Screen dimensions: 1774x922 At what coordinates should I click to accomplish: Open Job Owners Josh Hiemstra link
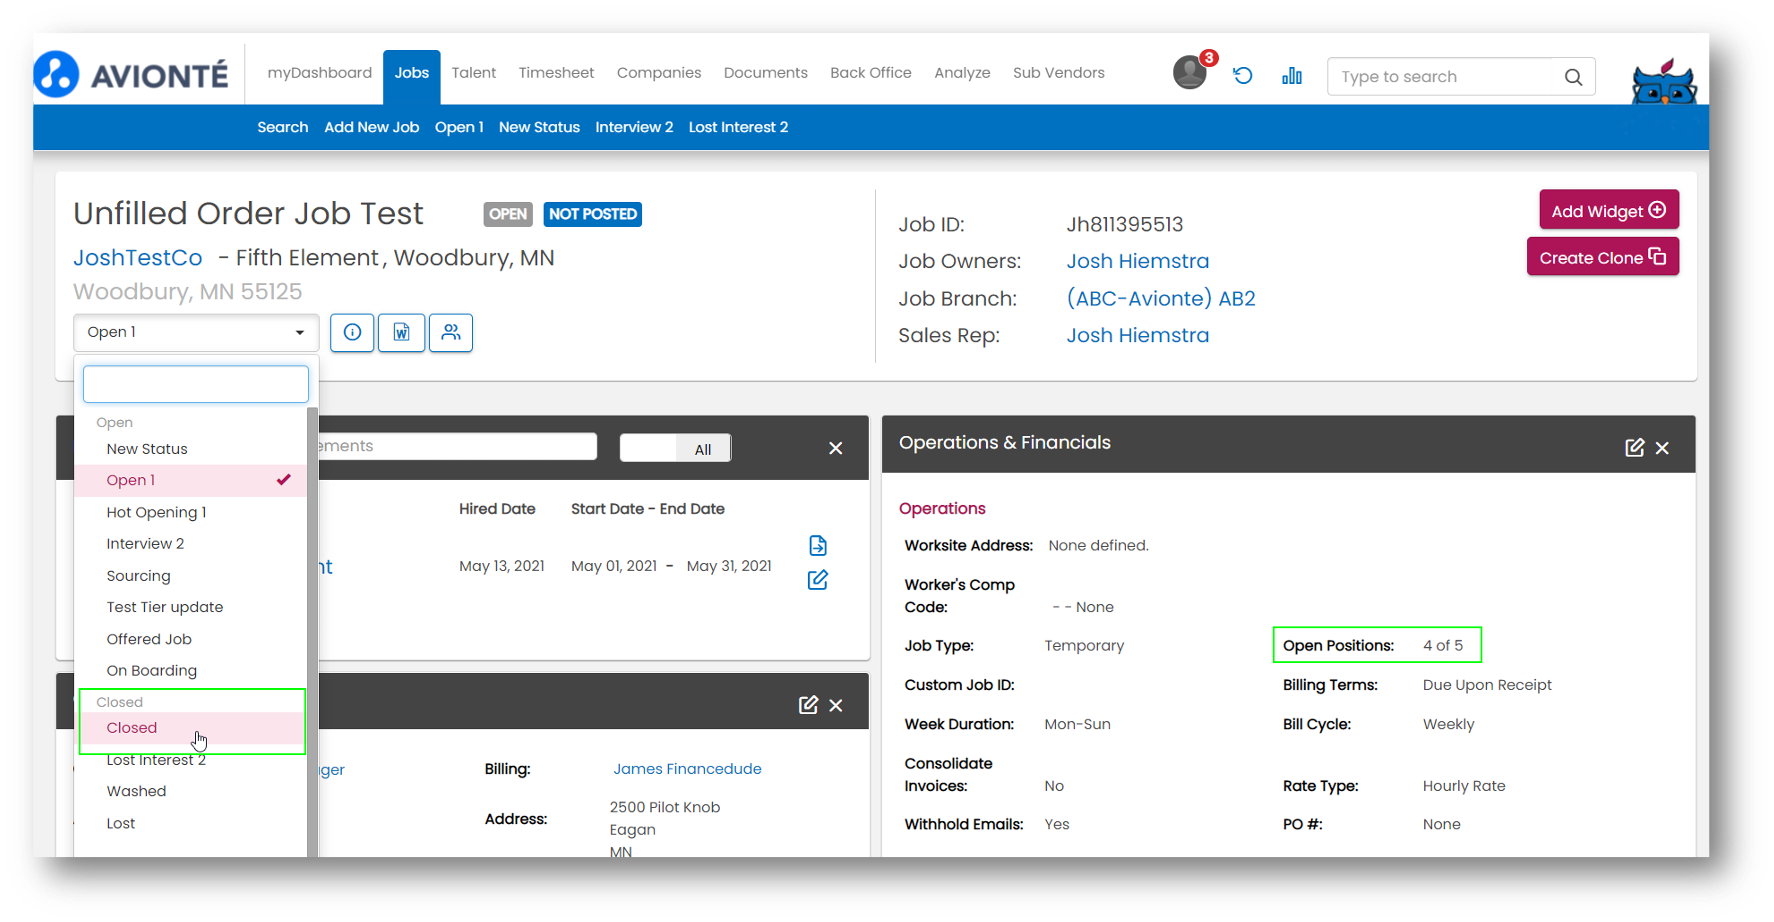[x=1138, y=261]
